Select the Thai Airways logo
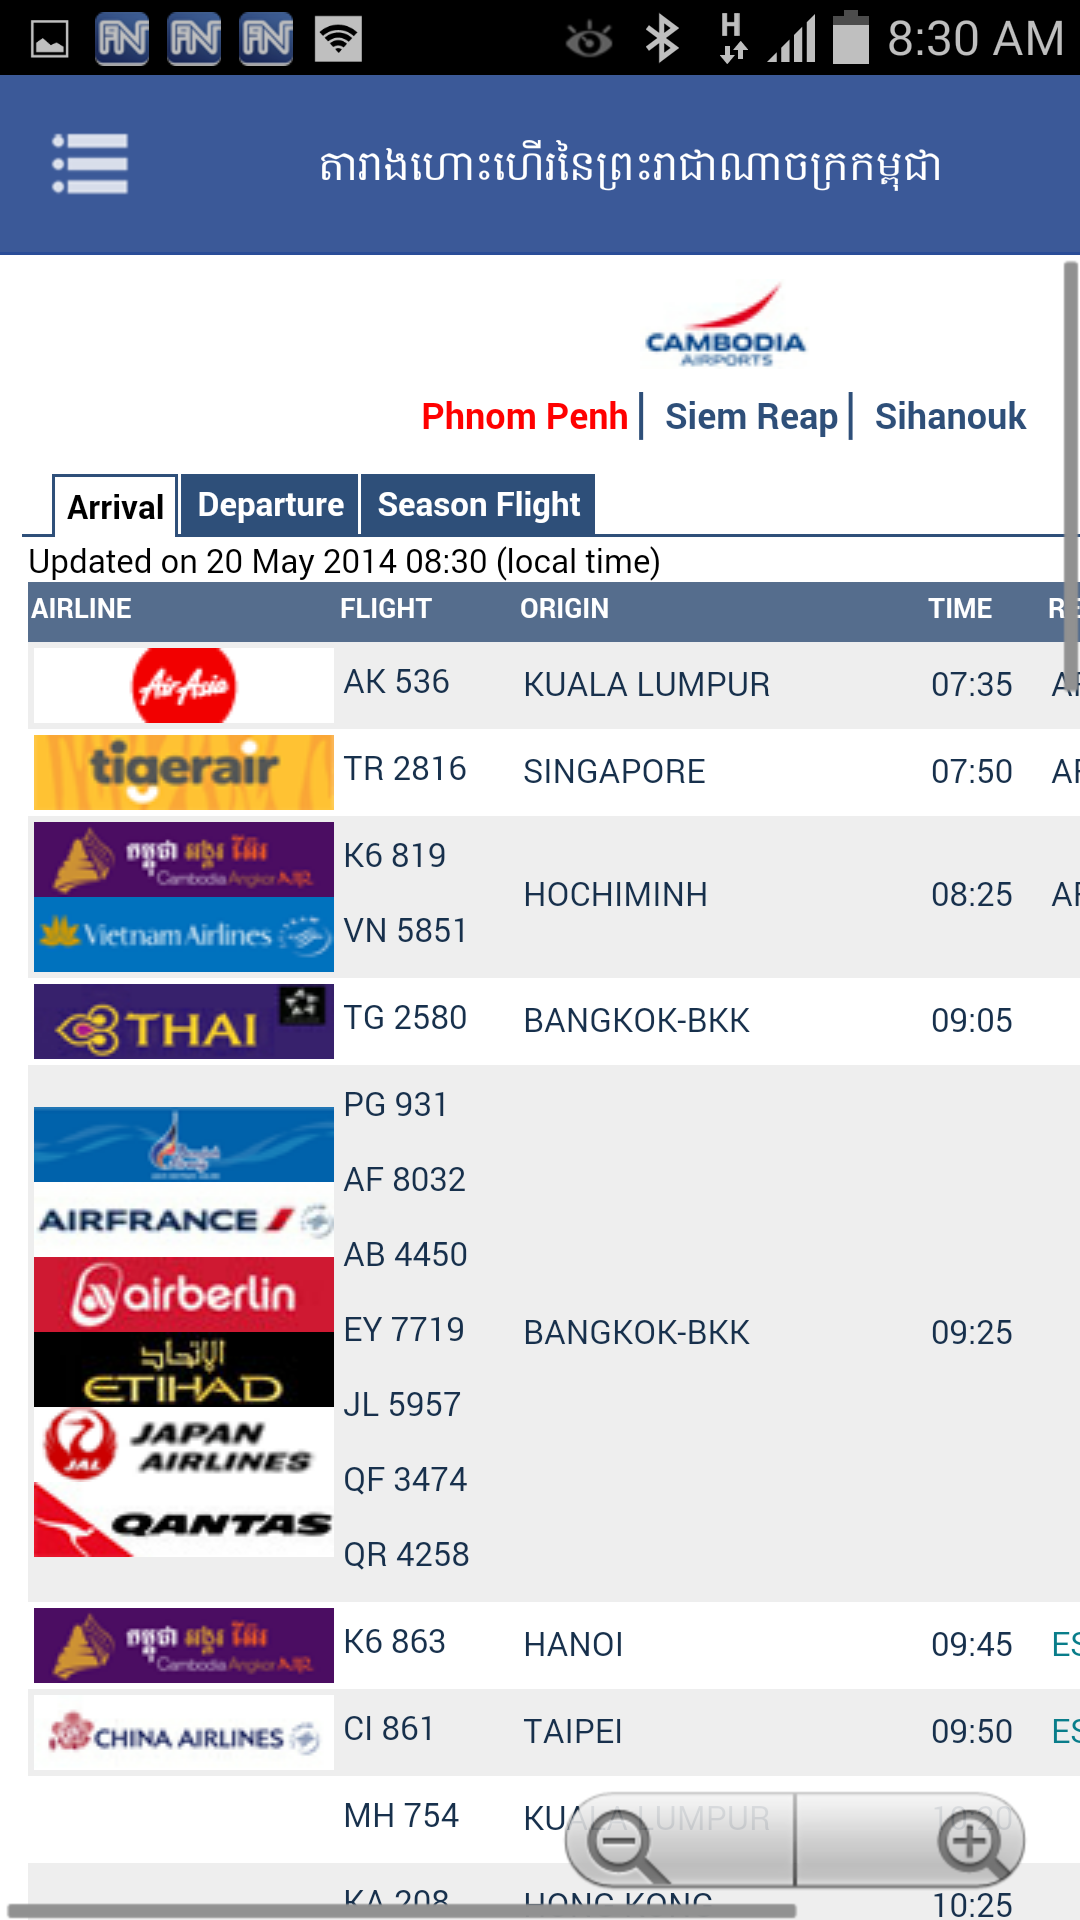 pos(184,1021)
